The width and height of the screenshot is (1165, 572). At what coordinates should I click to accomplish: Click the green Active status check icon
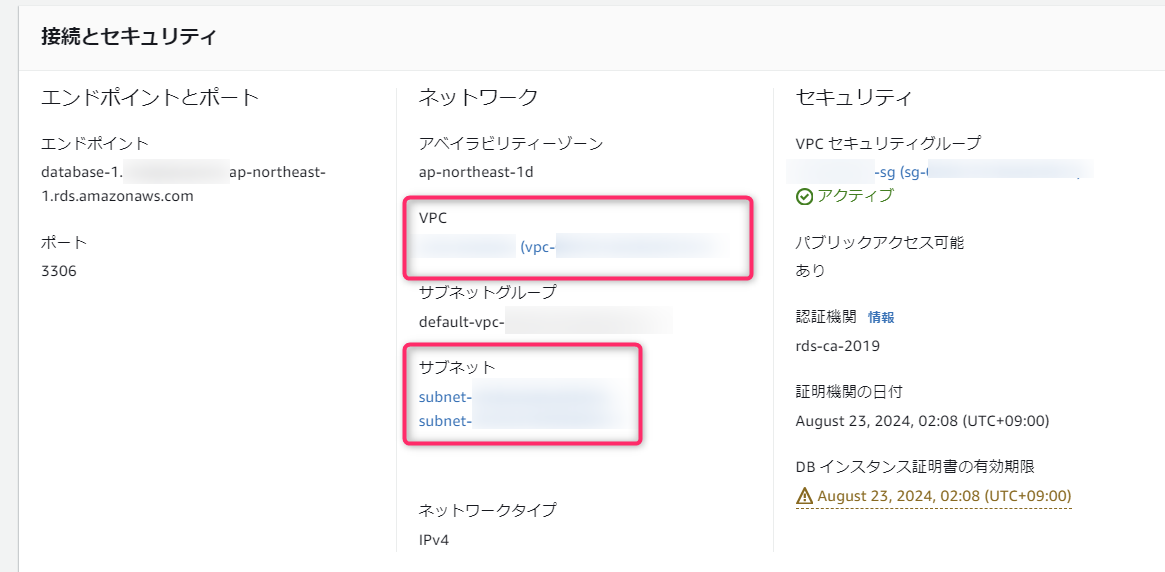point(803,196)
